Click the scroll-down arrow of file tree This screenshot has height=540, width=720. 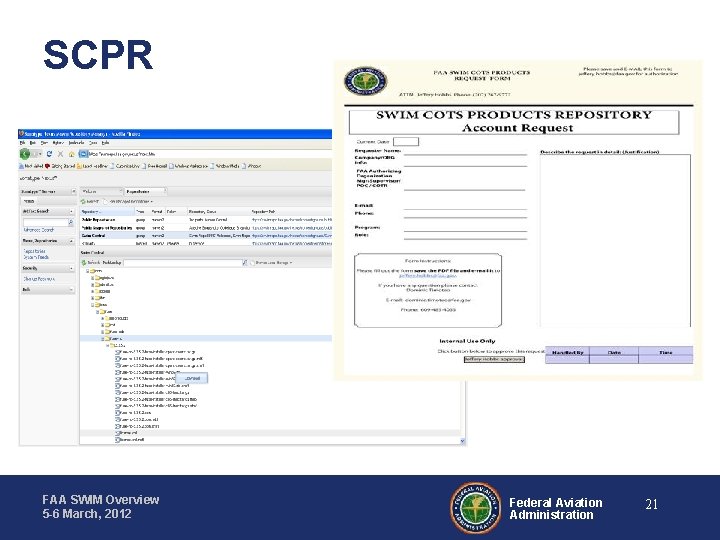462,441
